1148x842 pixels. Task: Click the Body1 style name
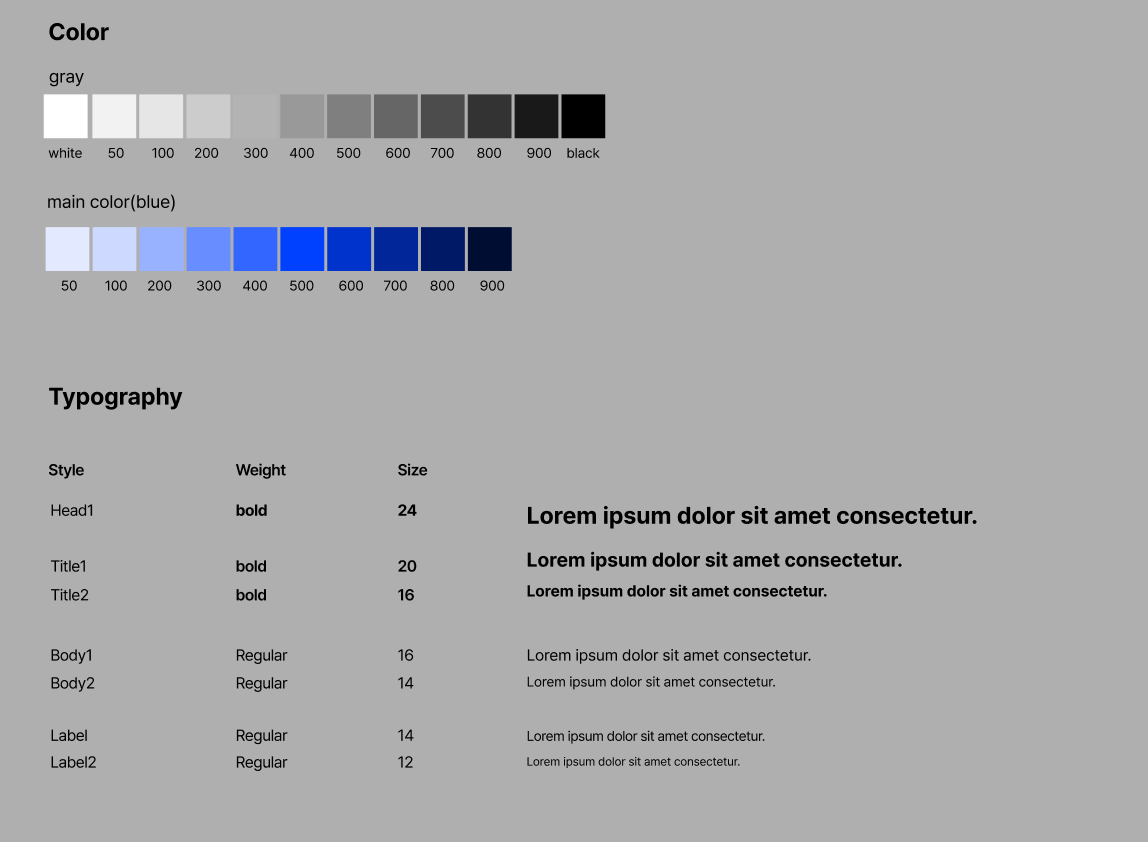tap(71, 655)
